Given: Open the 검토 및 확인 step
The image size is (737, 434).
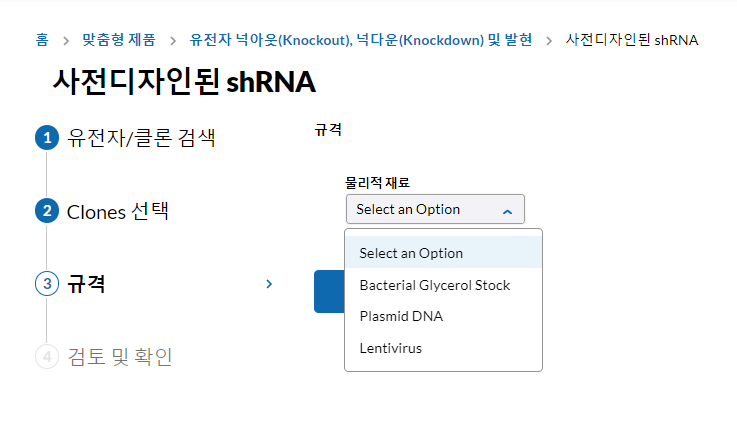Looking at the screenshot, I should point(119,356).
